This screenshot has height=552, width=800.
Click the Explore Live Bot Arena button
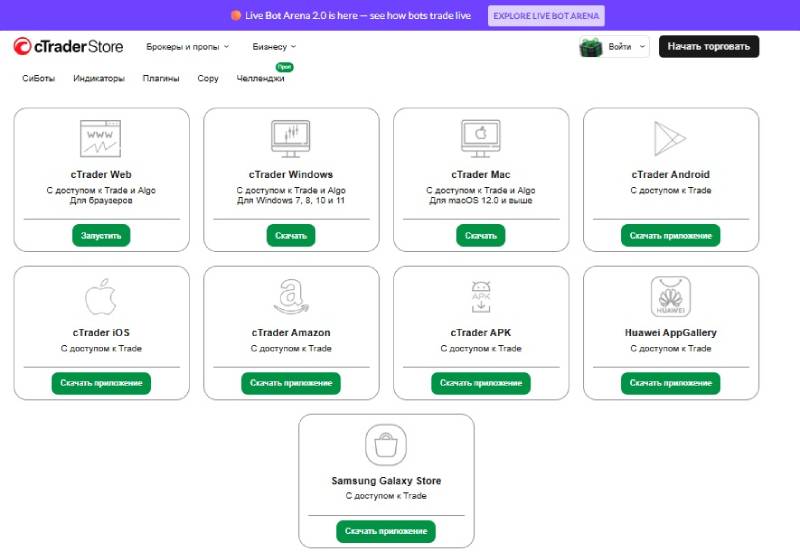coord(546,16)
